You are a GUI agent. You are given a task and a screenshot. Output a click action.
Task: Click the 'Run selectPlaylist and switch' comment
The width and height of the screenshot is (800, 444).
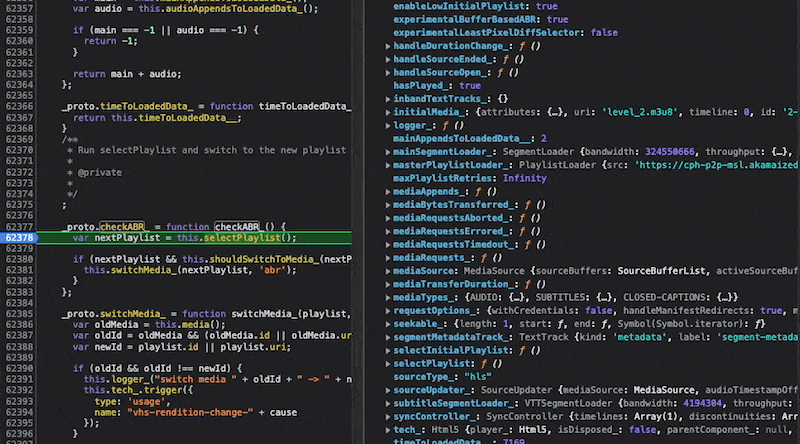point(211,150)
